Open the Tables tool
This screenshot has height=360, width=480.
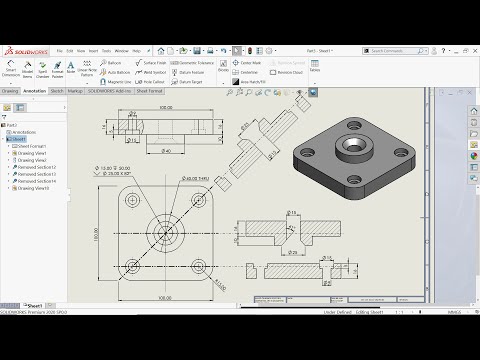315,66
